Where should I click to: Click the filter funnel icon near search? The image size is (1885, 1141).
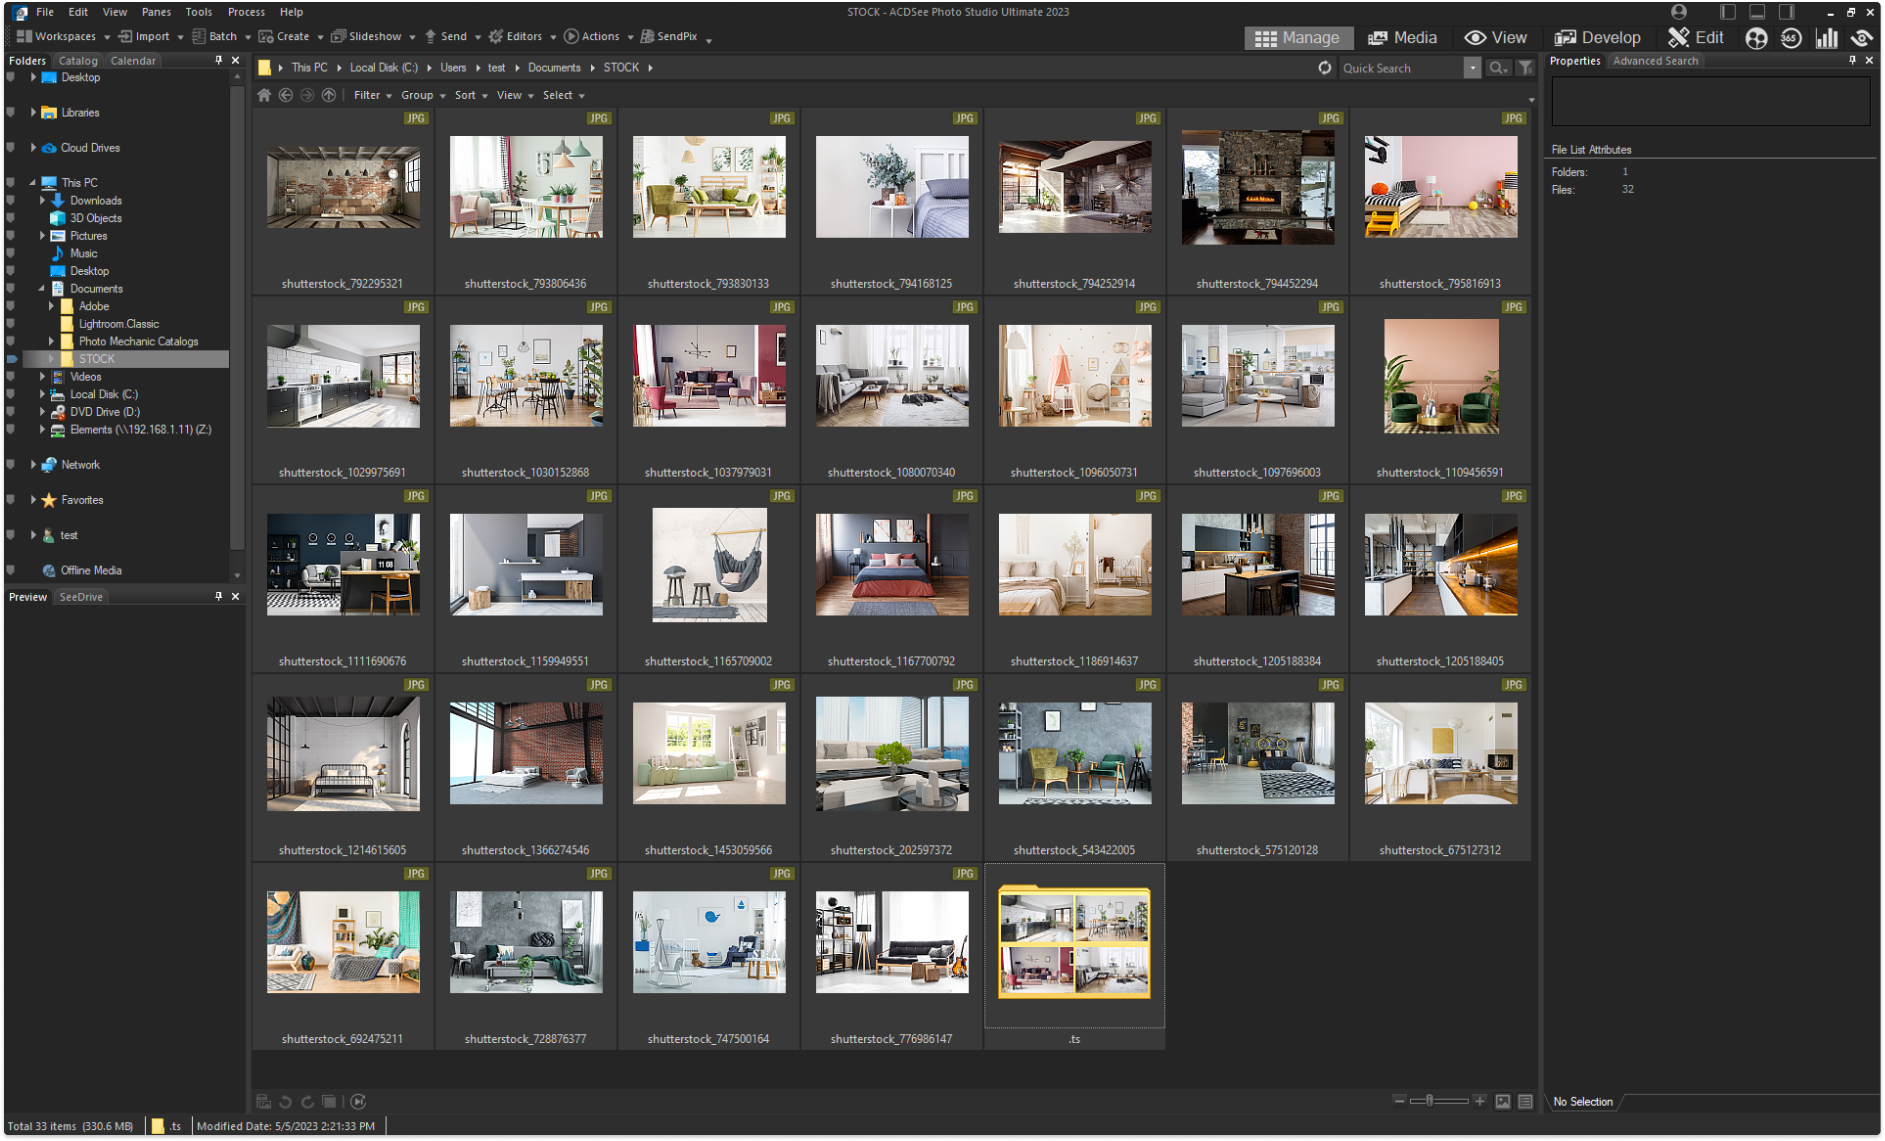[x=1525, y=68]
